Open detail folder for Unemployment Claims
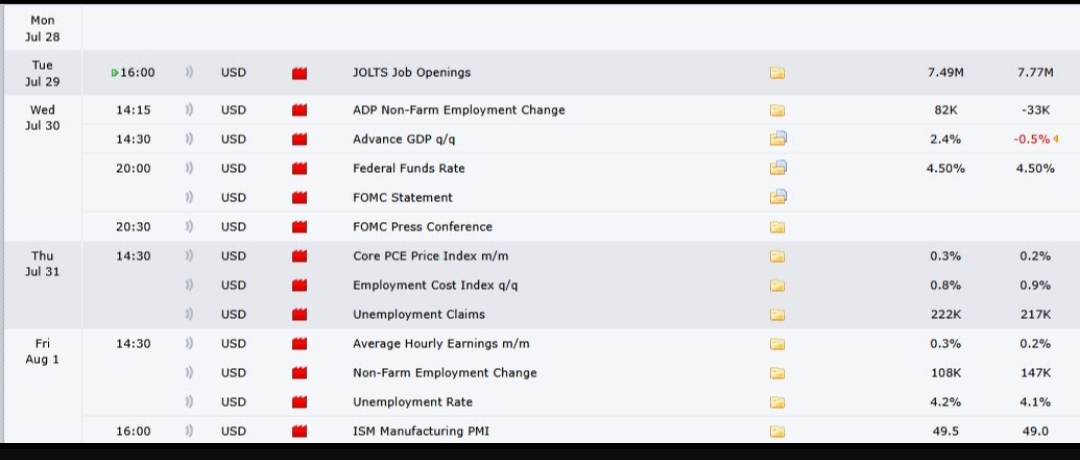 (x=777, y=315)
